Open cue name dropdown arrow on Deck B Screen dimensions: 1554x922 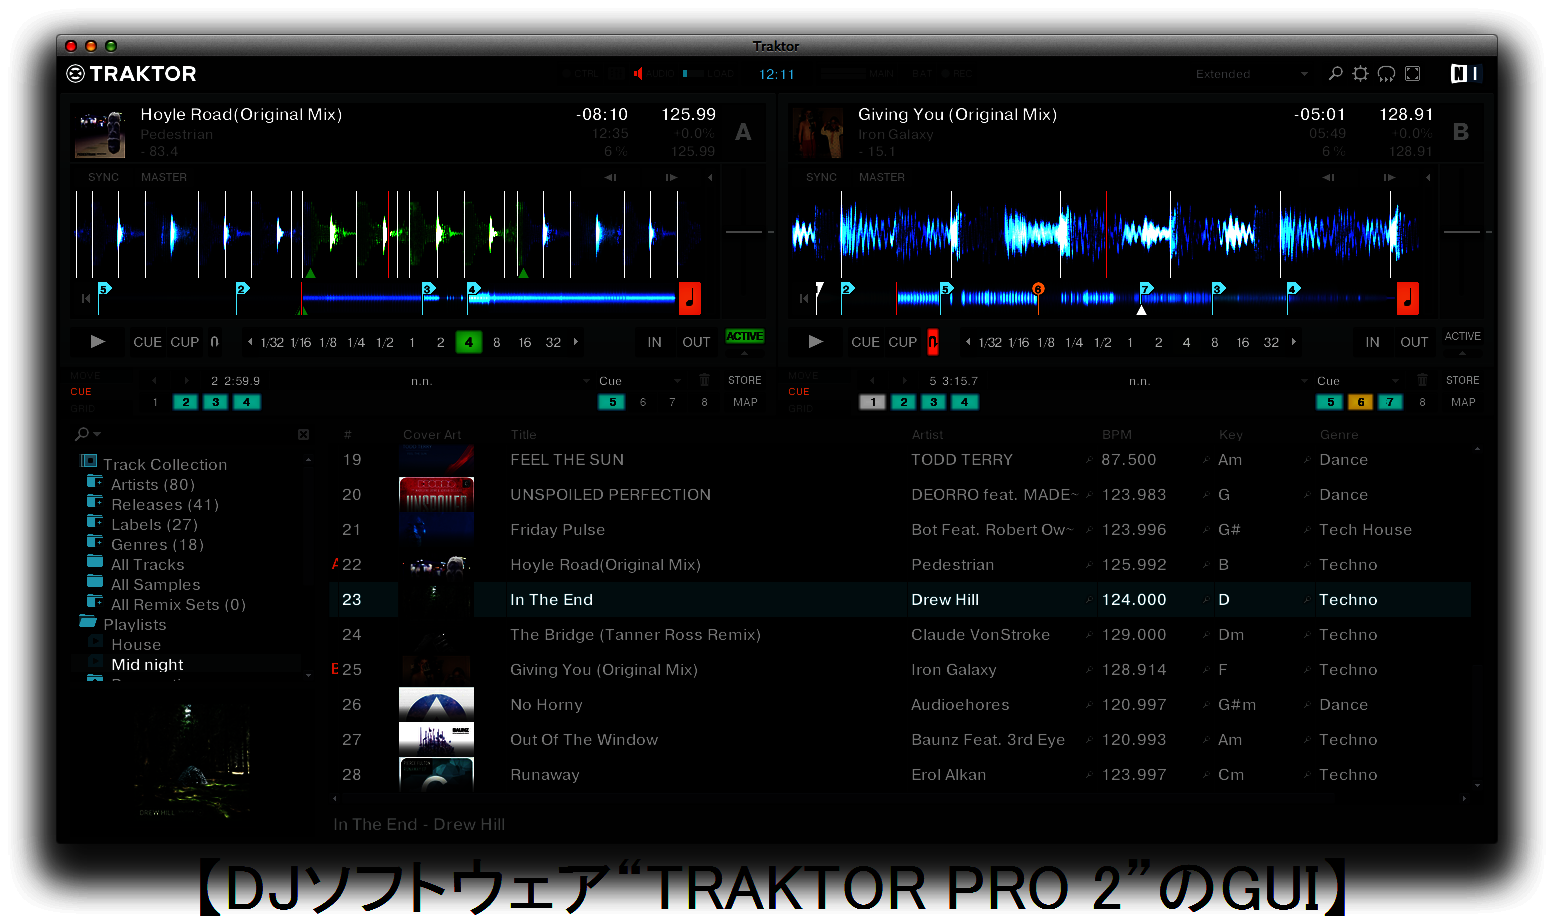tap(1304, 381)
